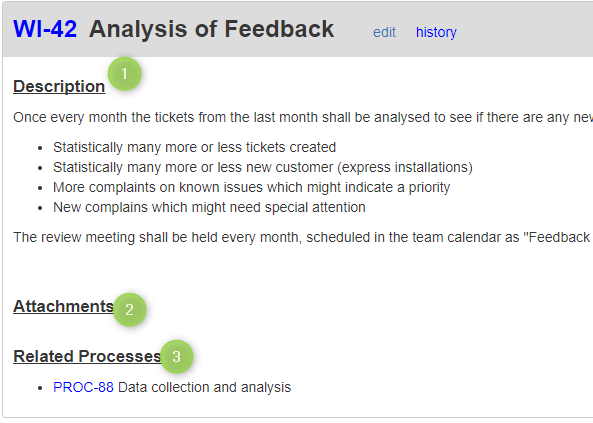
Task: Open the WI-42 item link
Action: (x=45, y=29)
